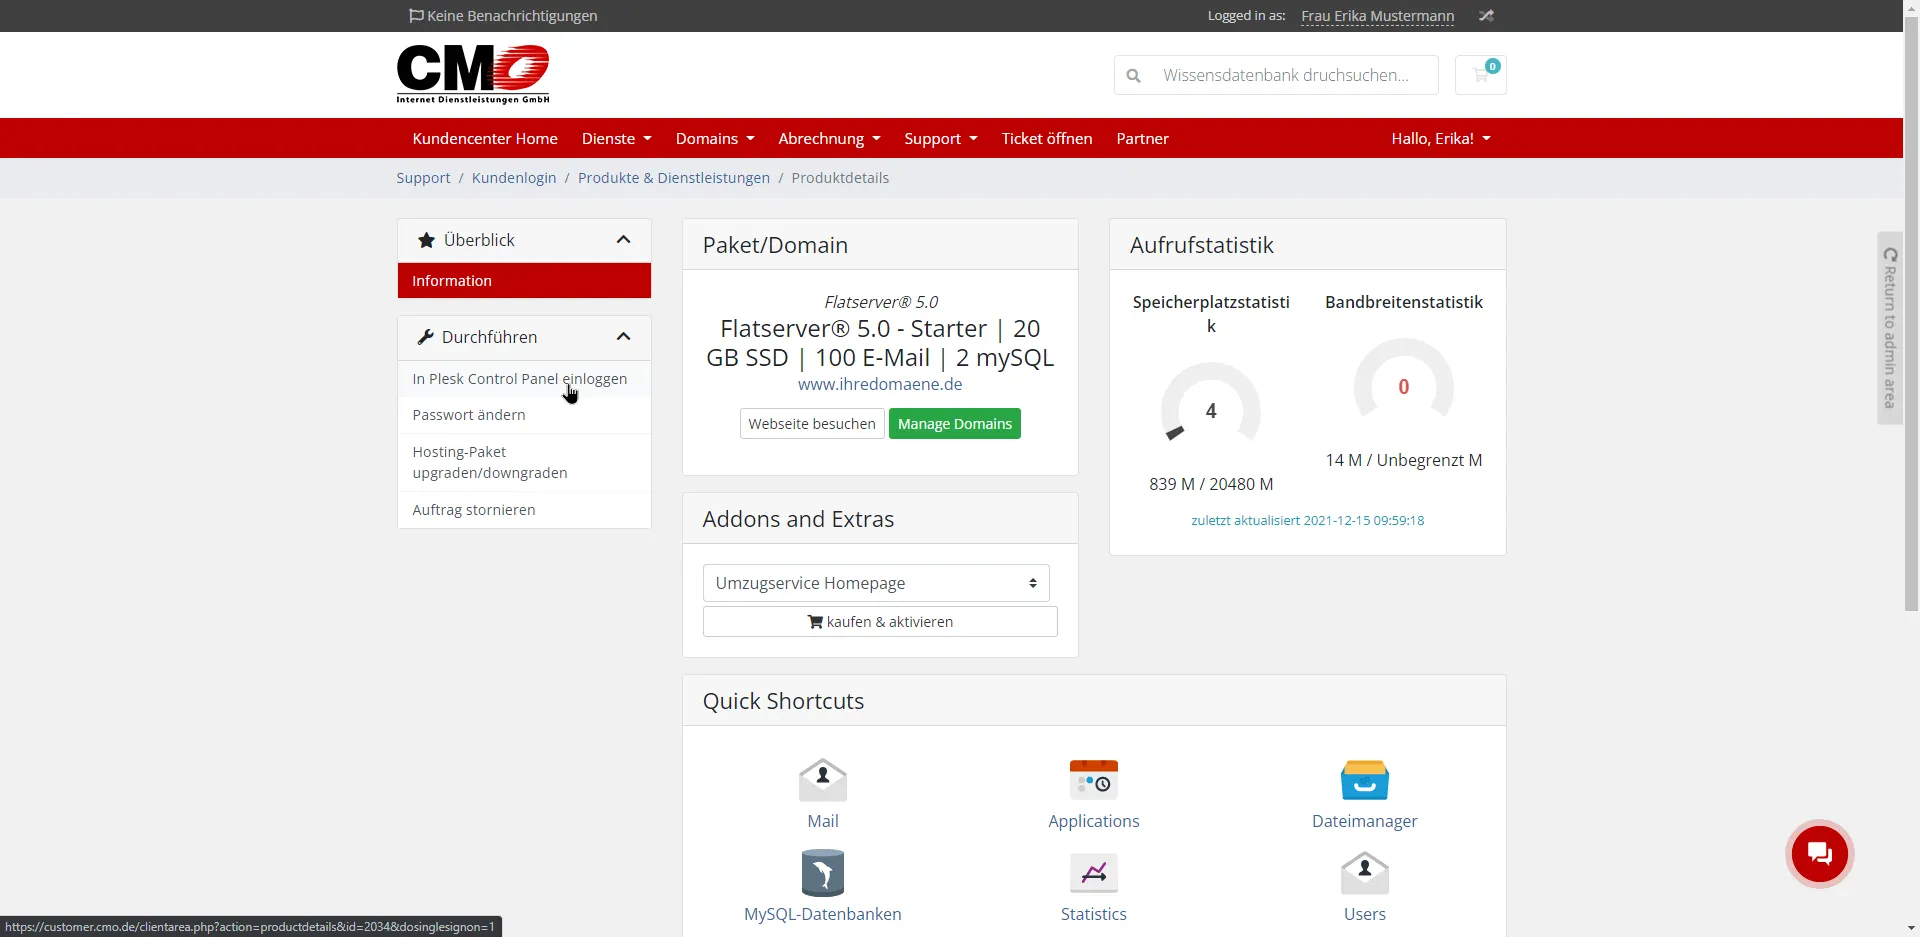Click the 14 M / Unbegrenzt M value
This screenshot has height=937, width=1920.
1404,460
